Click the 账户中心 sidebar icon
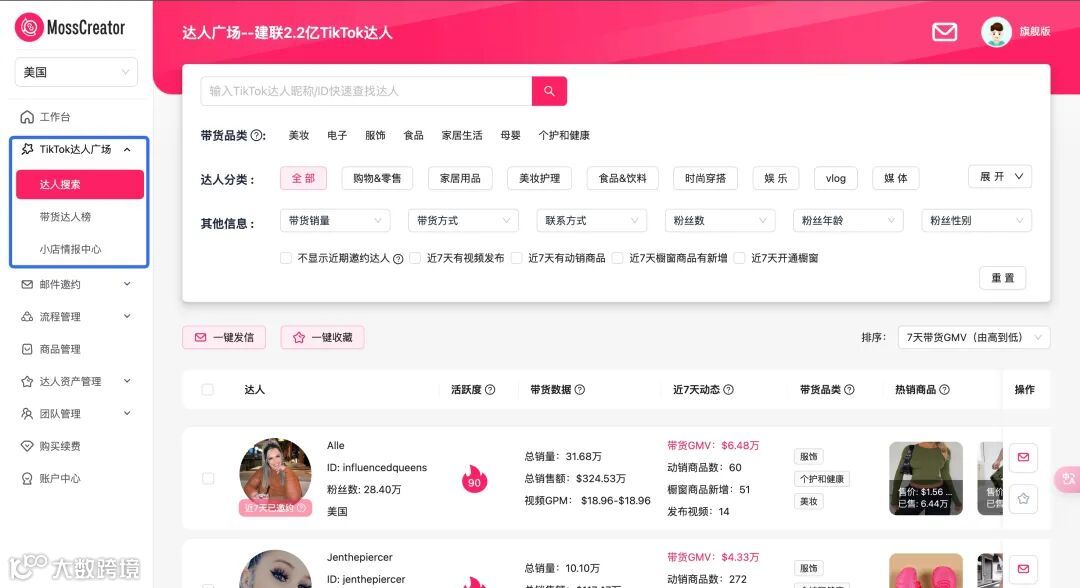This screenshot has width=1080, height=588. click(27, 479)
